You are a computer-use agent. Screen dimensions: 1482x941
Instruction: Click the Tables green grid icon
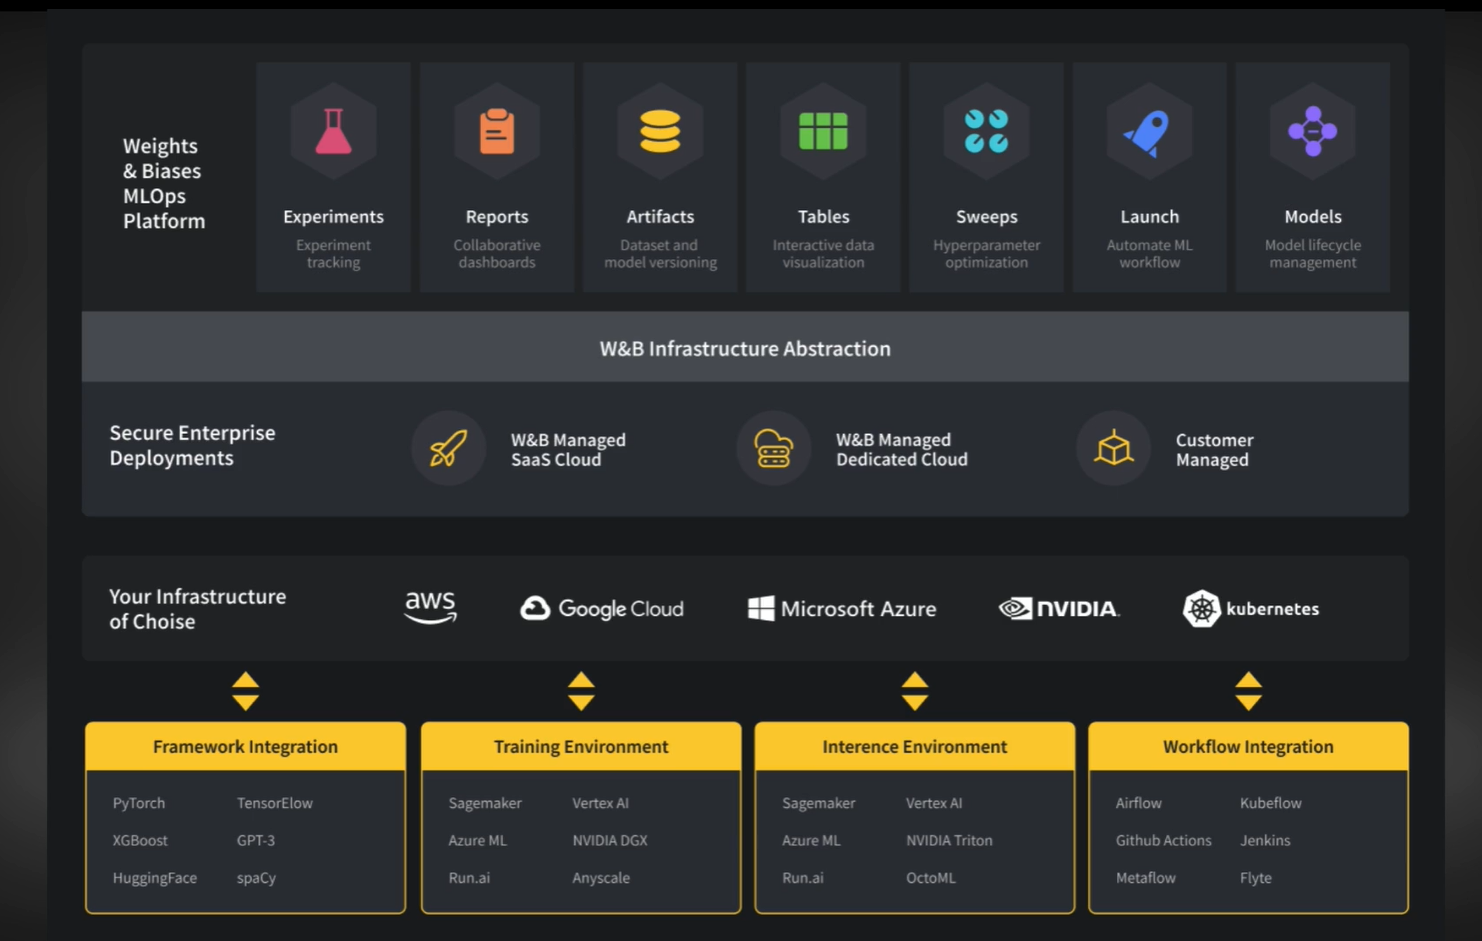click(823, 131)
